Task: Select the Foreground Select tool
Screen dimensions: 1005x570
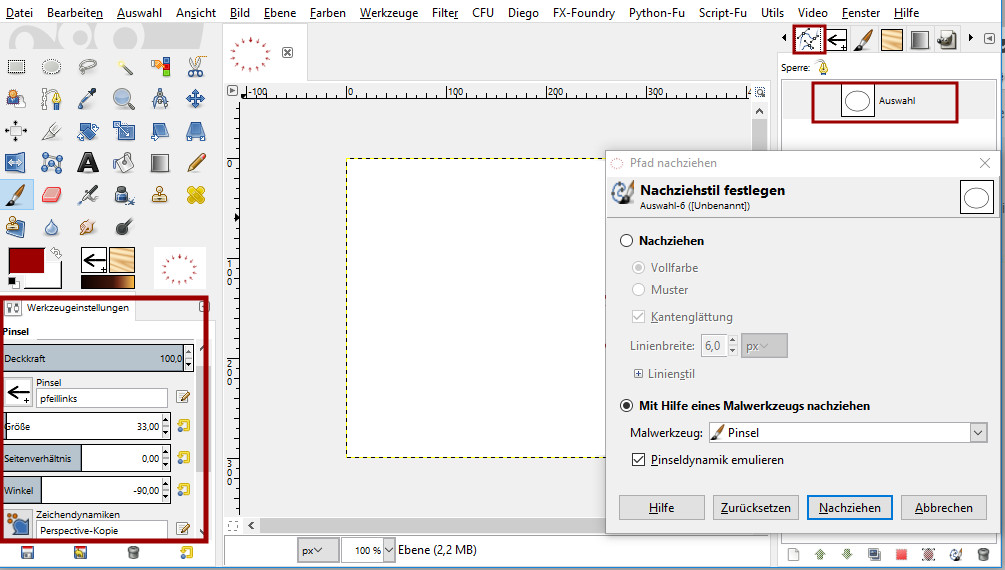Action: (16, 99)
